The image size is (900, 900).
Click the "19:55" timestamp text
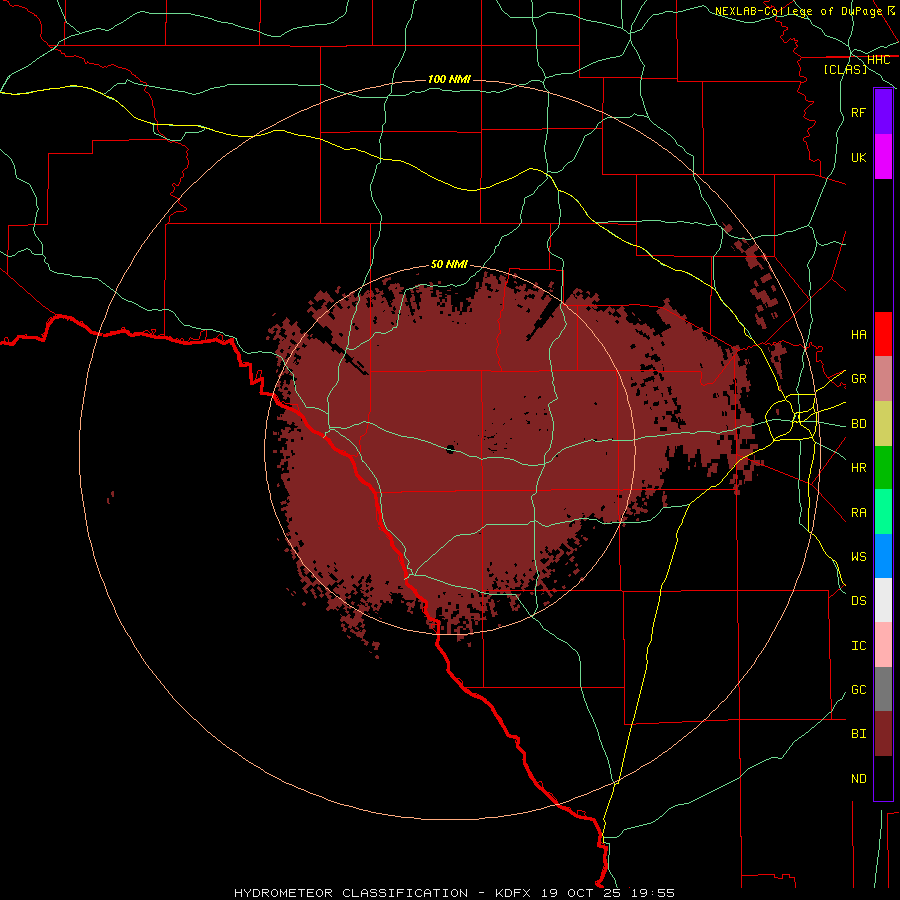click(x=653, y=893)
